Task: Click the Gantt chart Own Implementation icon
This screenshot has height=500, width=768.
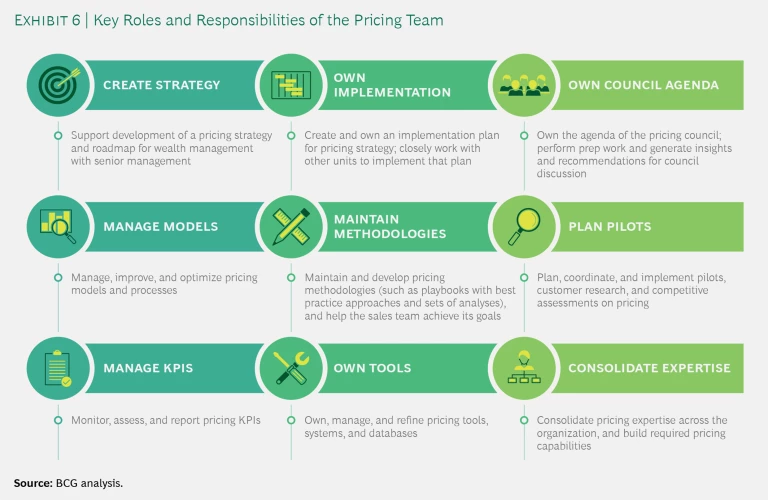Action: (x=289, y=85)
